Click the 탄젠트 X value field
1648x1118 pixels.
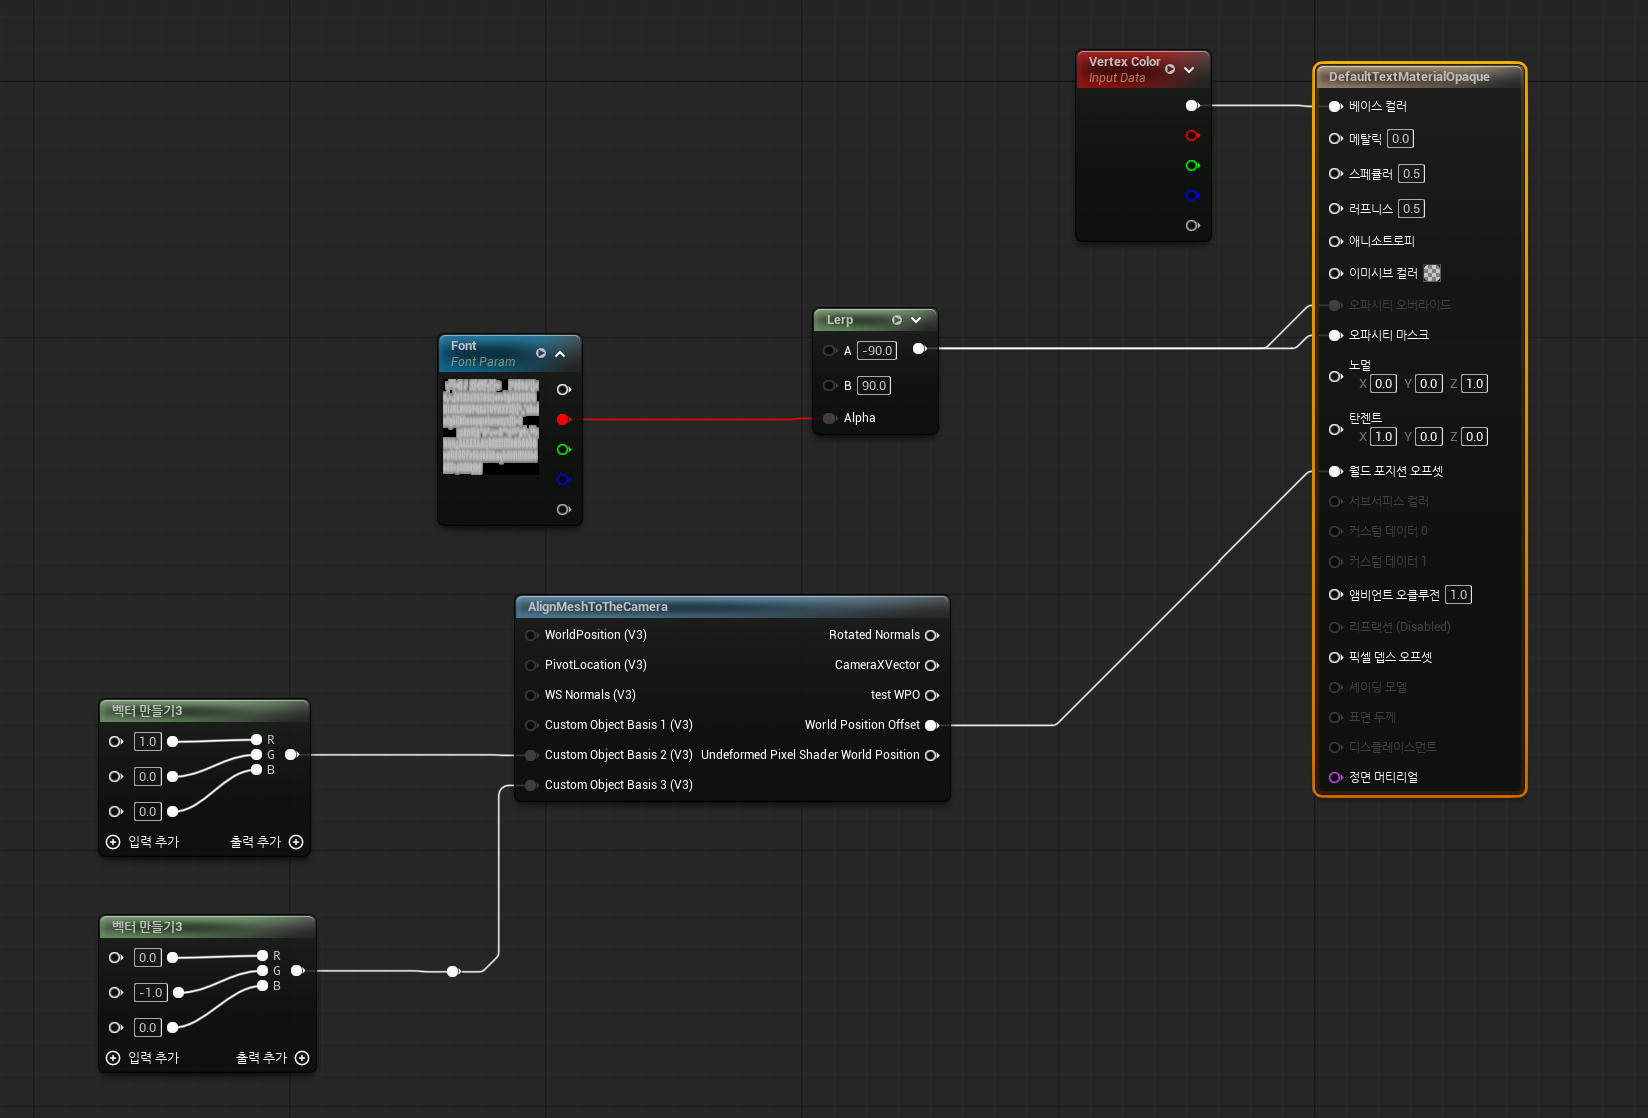coord(1383,437)
